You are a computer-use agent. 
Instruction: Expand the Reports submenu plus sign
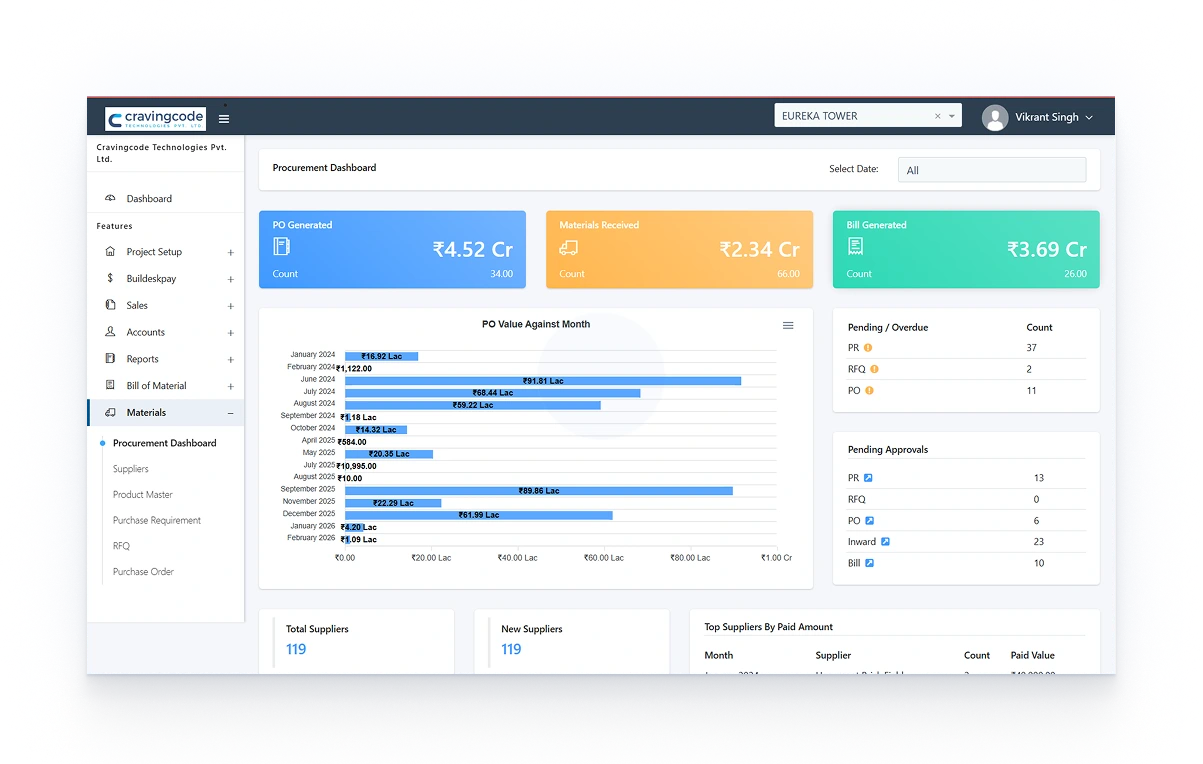click(231, 360)
